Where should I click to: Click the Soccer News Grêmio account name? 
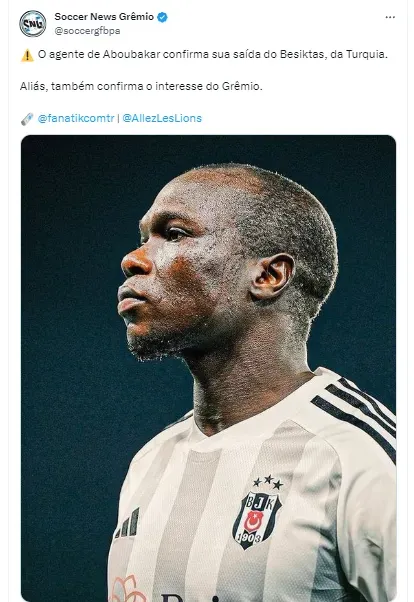tap(104, 17)
